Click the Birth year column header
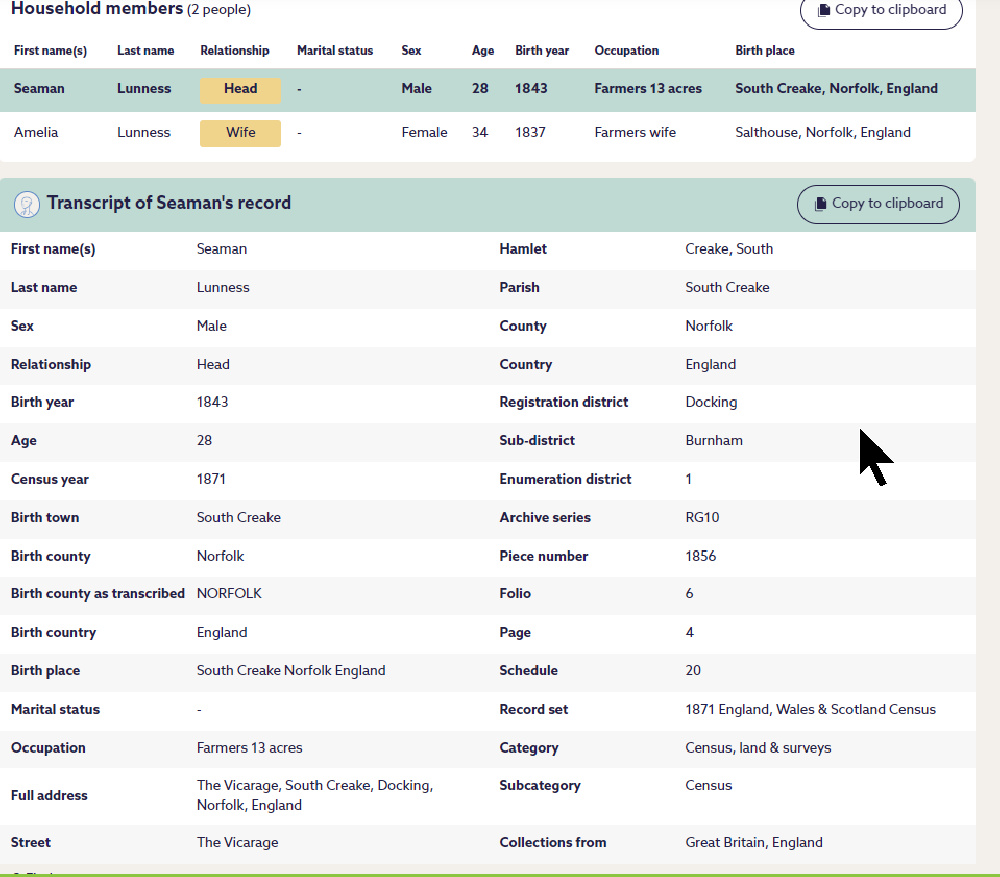1000x877 pixels. tap(541, 51)
